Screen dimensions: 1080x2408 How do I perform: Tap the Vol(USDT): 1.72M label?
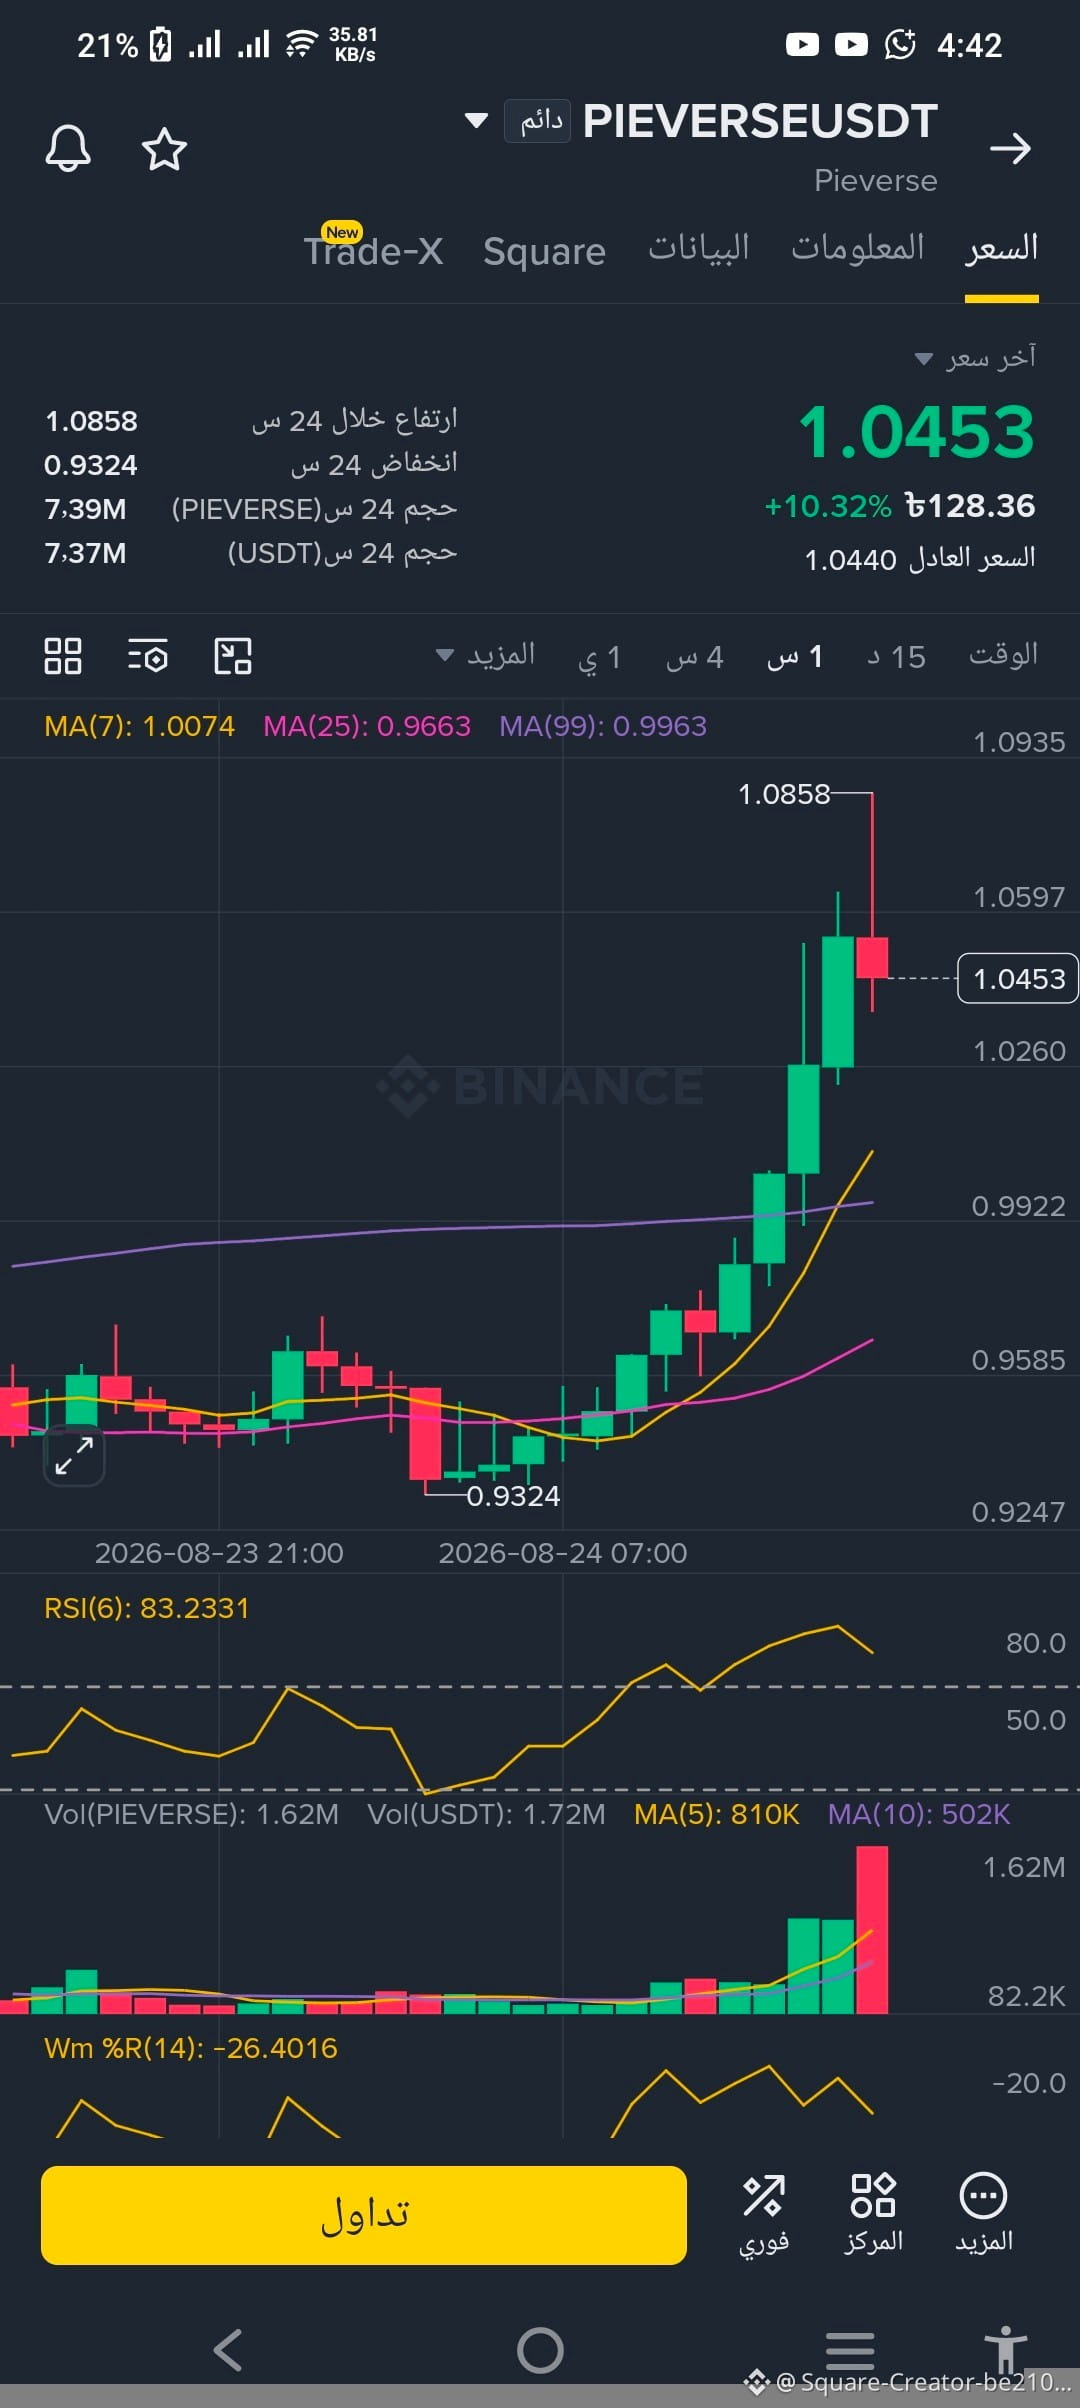coord(486,1814)
